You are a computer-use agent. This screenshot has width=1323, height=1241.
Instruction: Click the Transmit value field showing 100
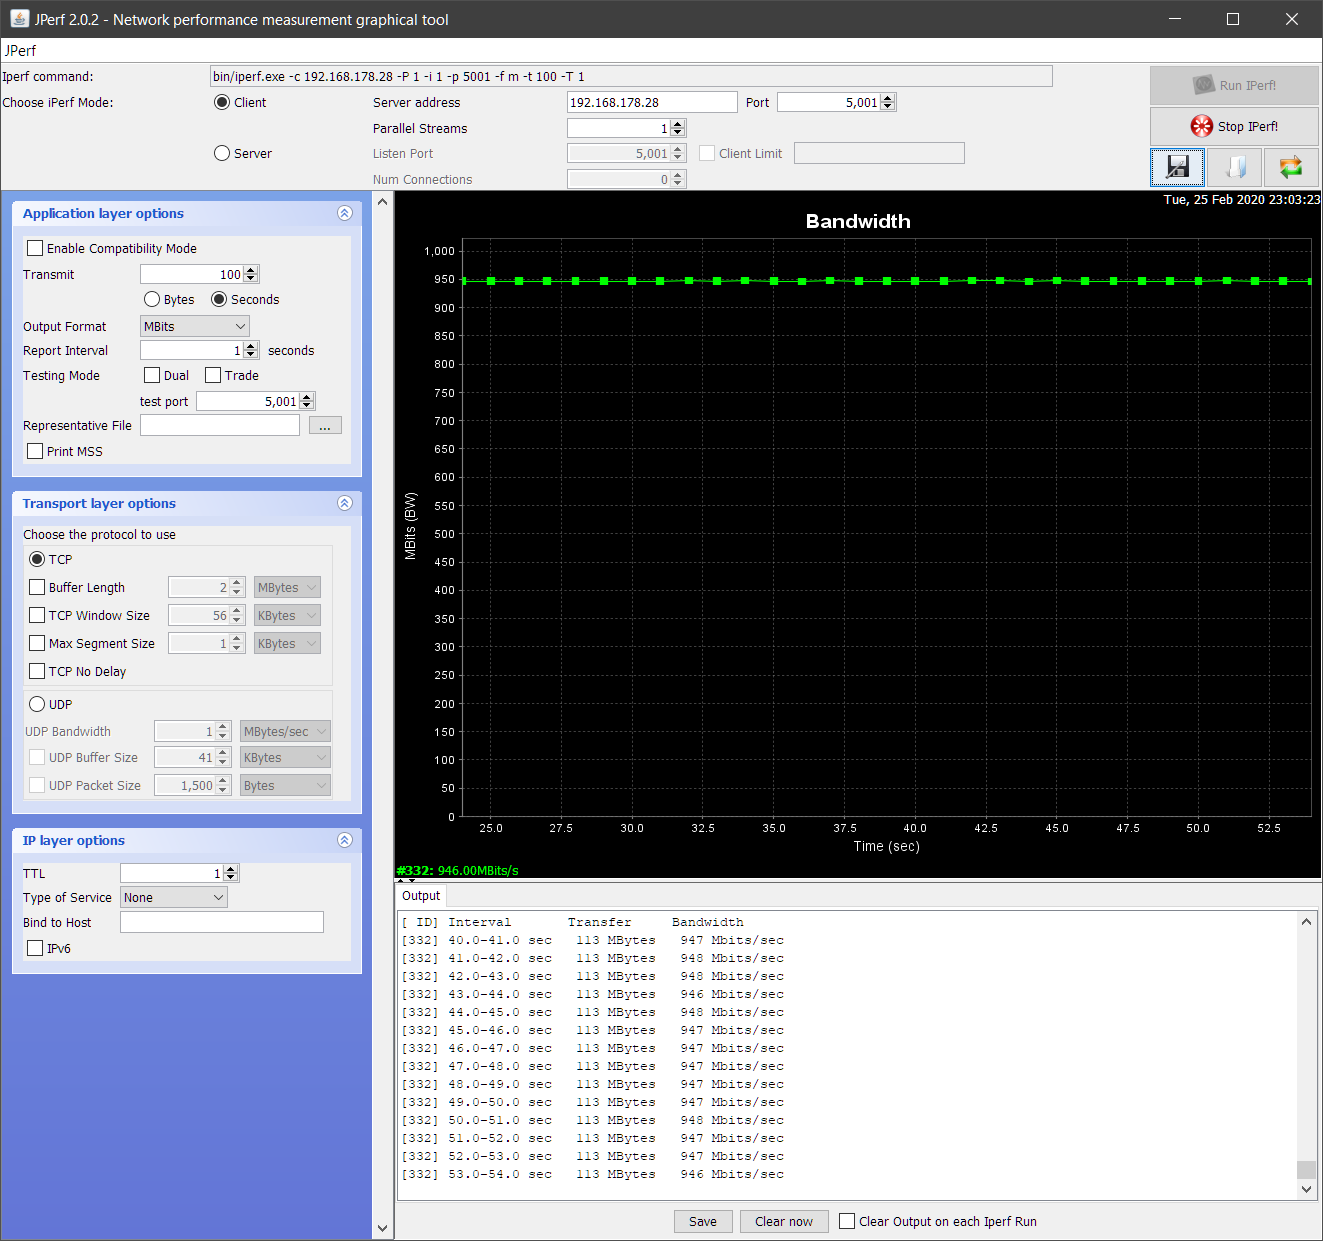pos(192,274)
